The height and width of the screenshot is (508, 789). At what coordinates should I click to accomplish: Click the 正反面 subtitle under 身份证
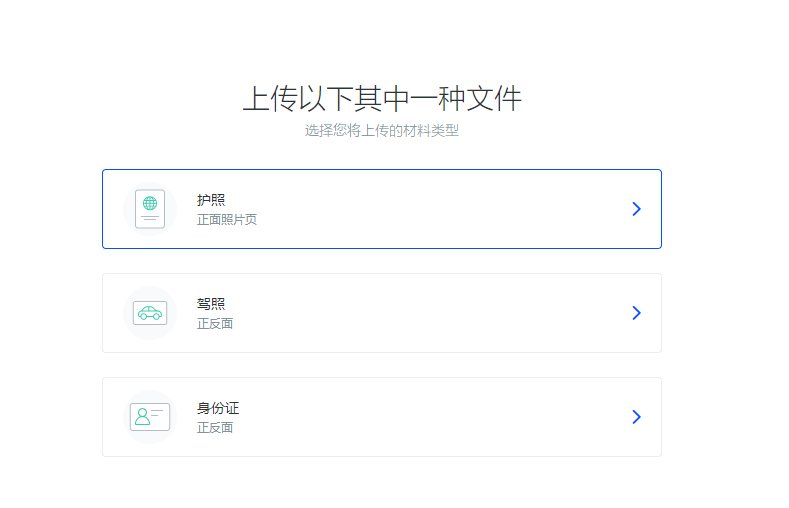215,427
